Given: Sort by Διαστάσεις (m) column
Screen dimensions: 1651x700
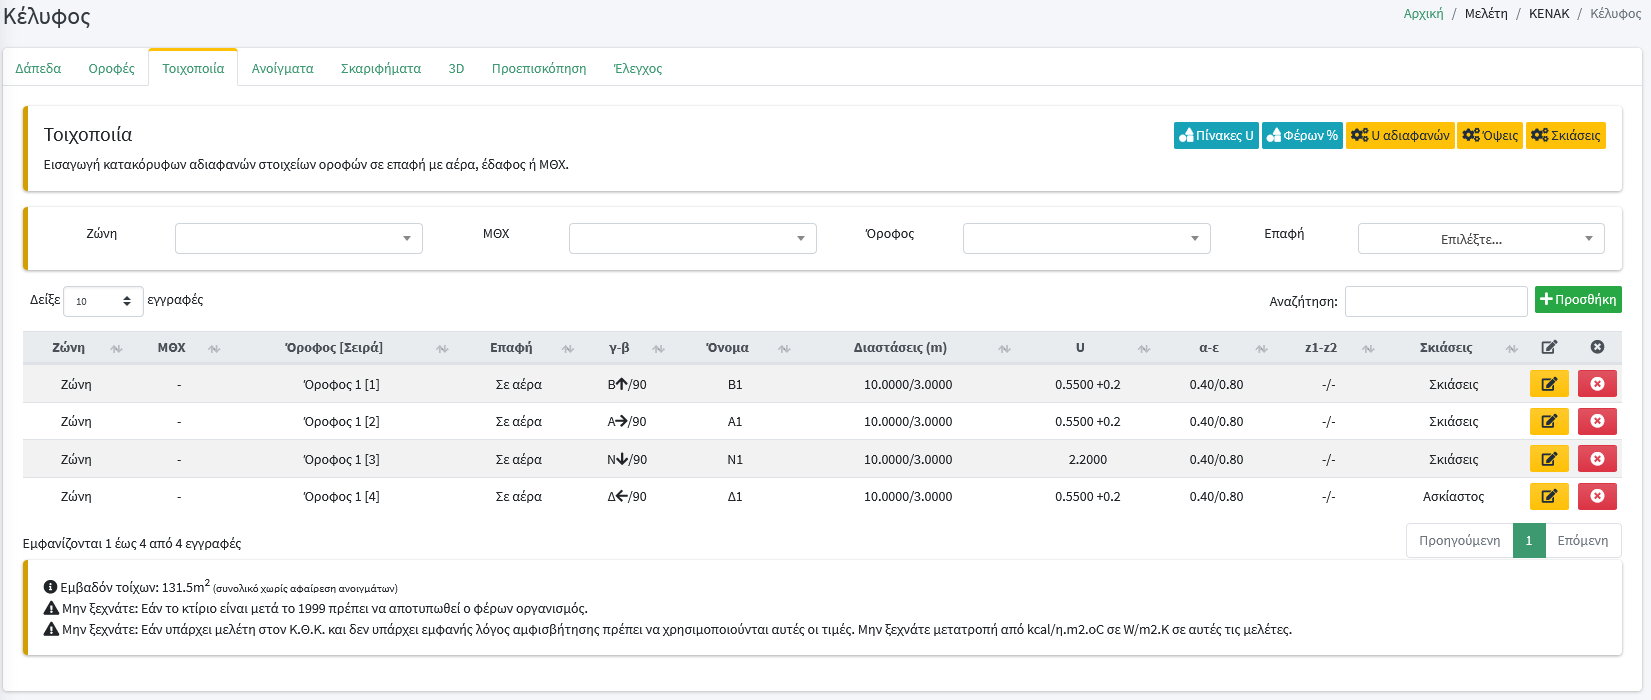Looking at the screenshot, I should pos(899,348).
